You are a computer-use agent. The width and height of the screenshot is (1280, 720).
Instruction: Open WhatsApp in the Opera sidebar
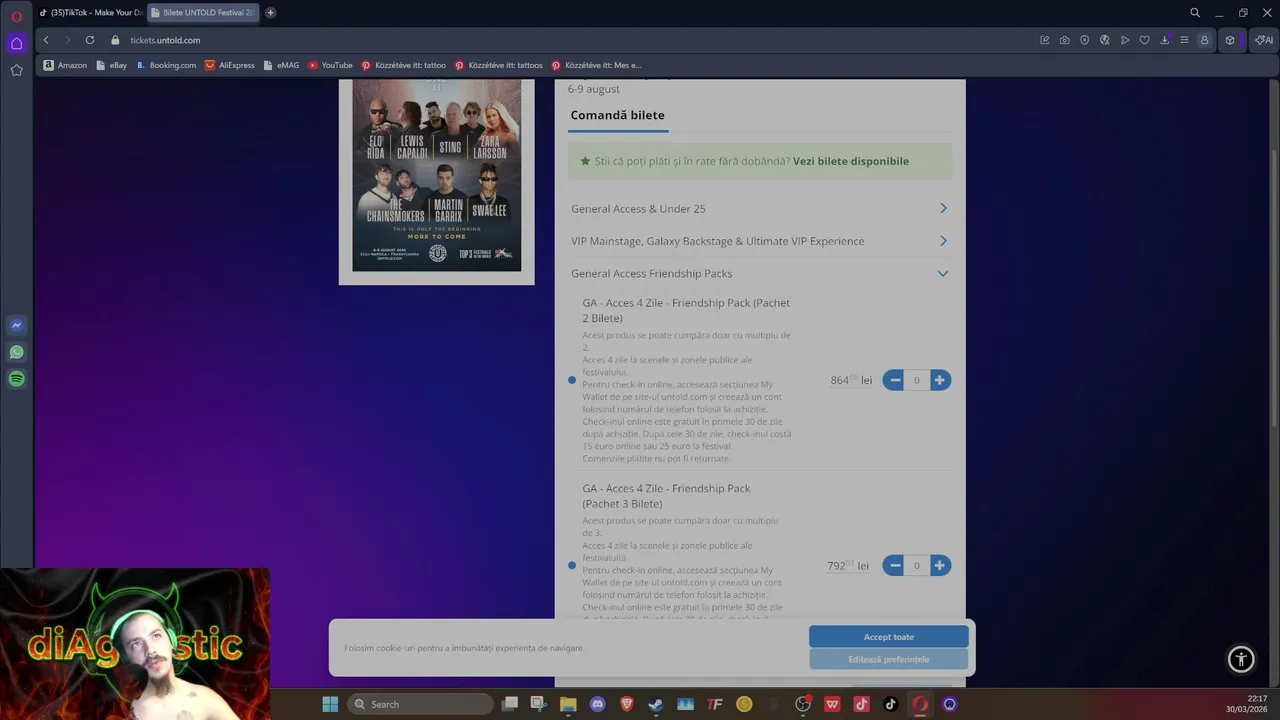pyautogui.click(x=16, y=352)
